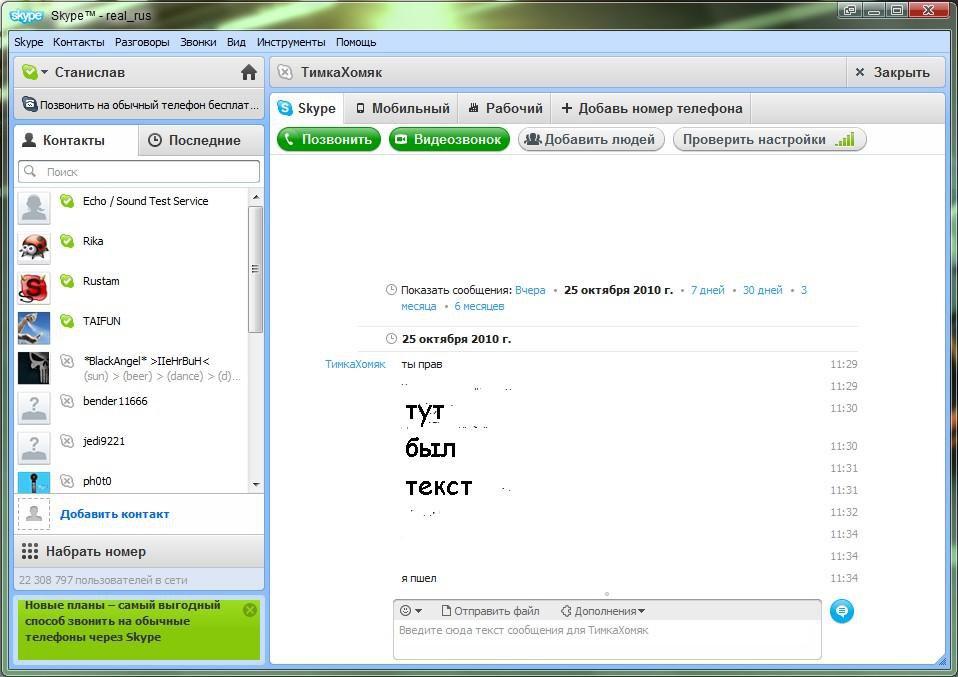Select the Rustam contact
This screenshot has width=958, height=677.
point(133,288)
